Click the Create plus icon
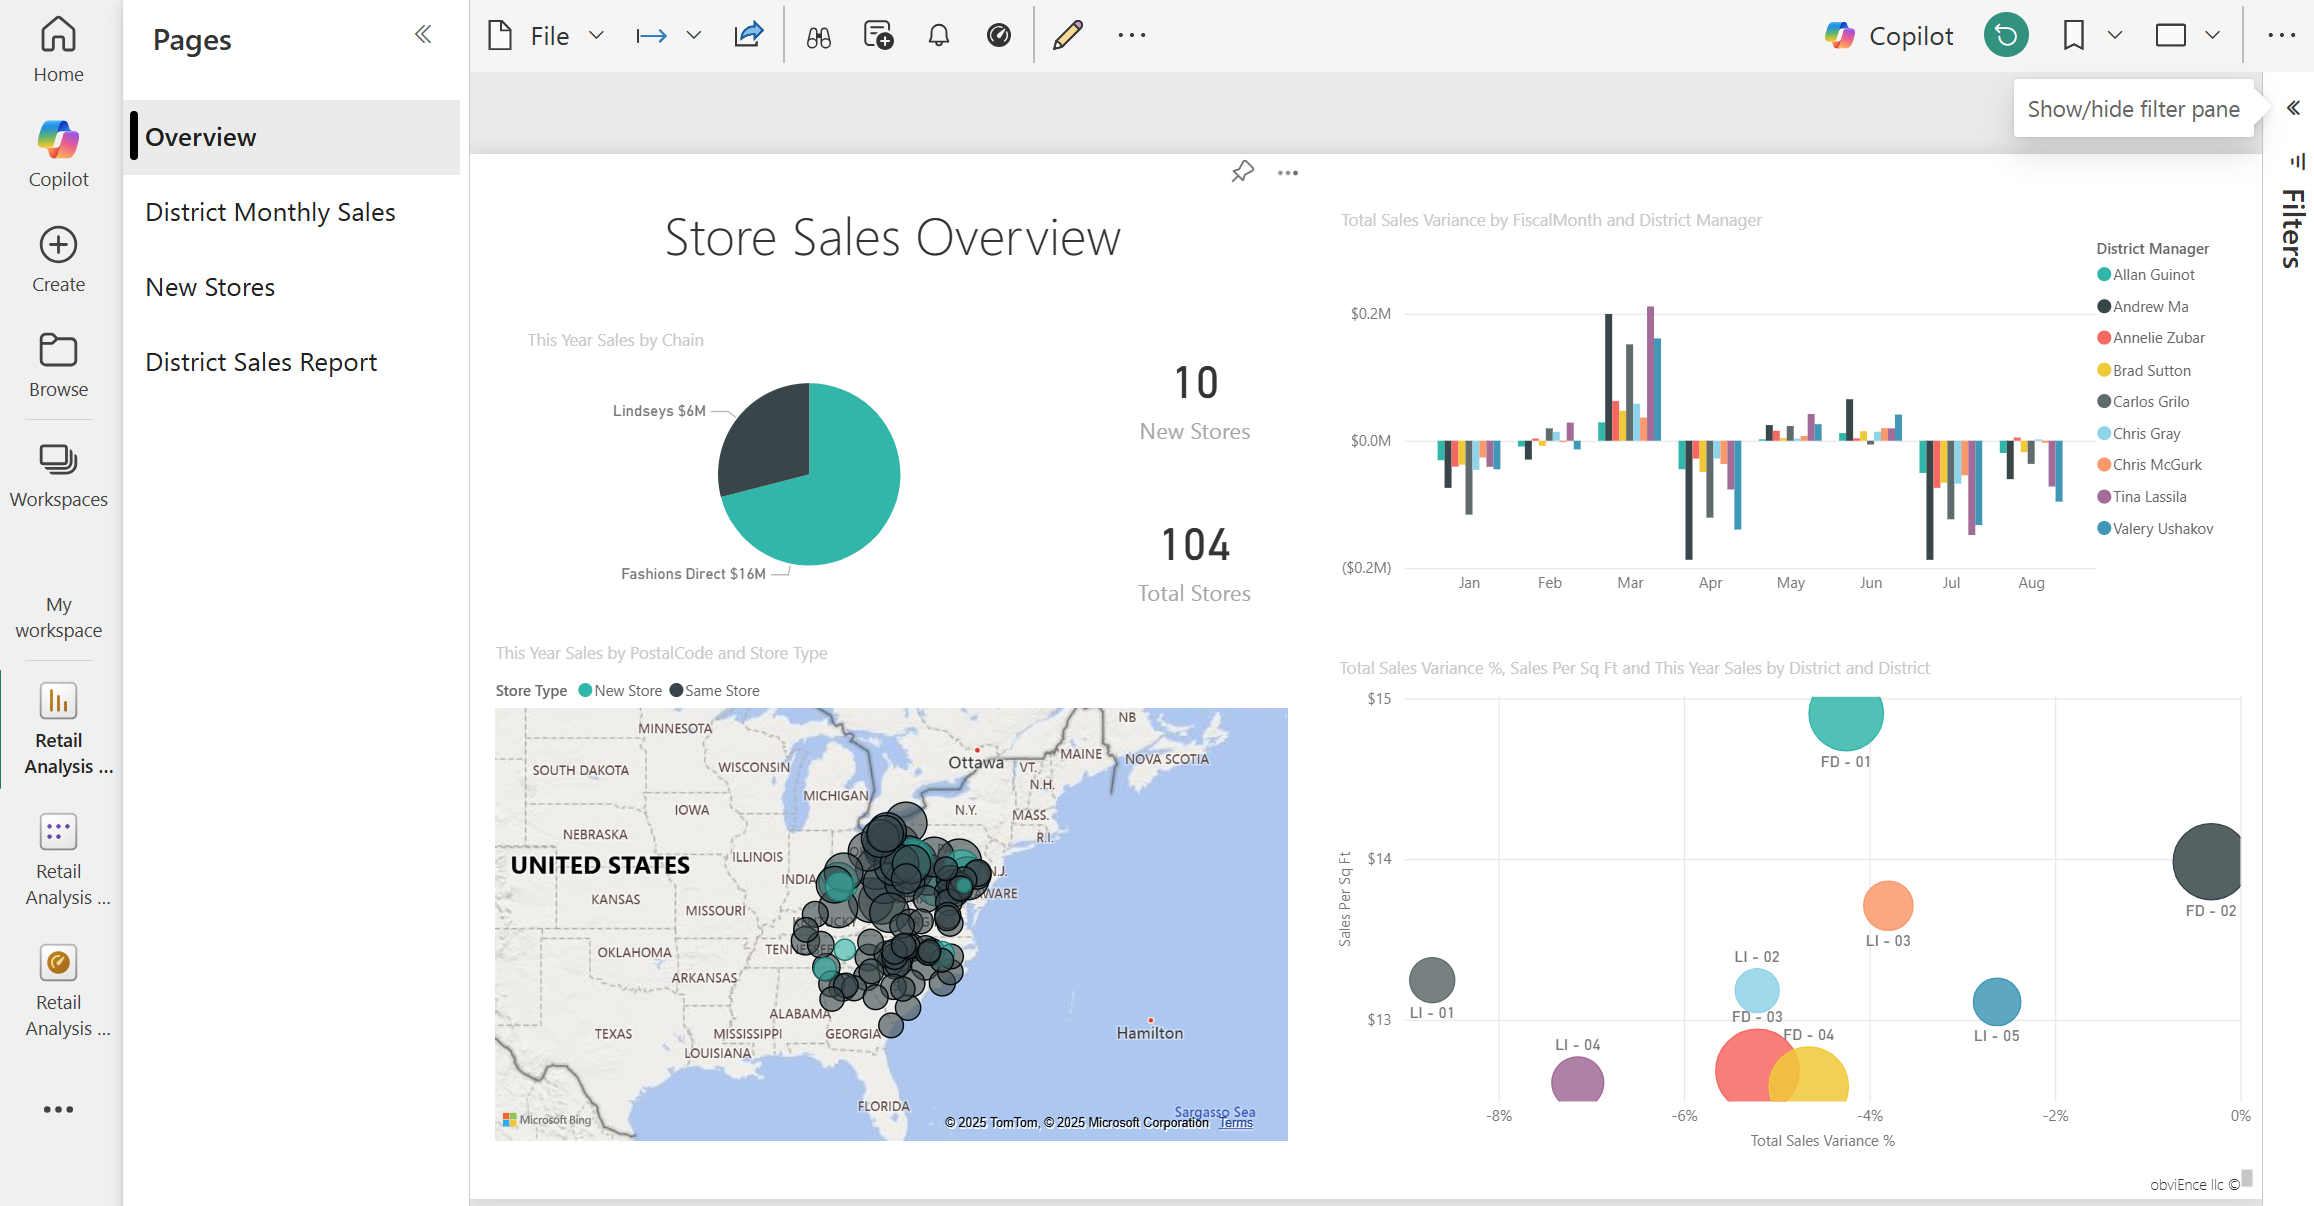This screenshot has height=1206, width=2314. [x=58, y=245]
